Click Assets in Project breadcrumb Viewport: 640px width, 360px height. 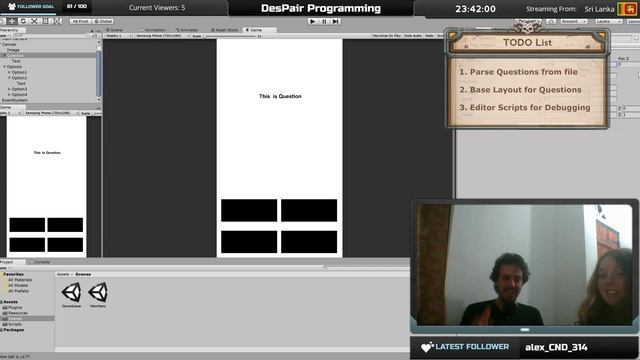pos(63,274)
